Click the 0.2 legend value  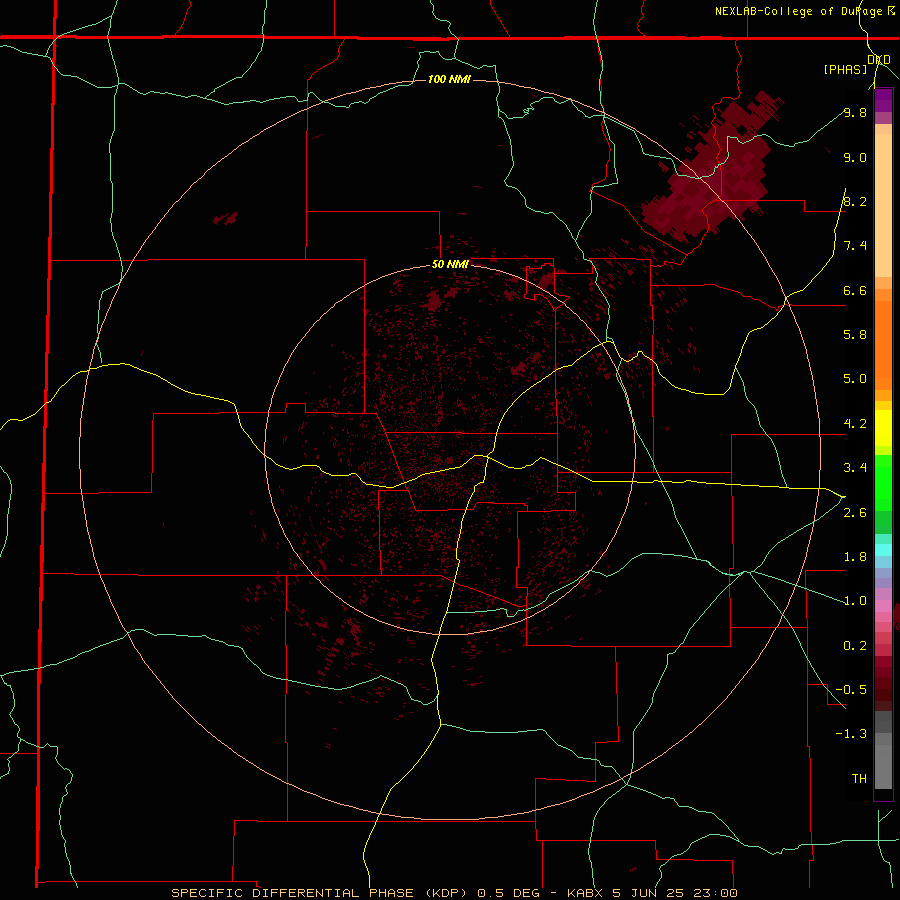(x=855, y=646)
